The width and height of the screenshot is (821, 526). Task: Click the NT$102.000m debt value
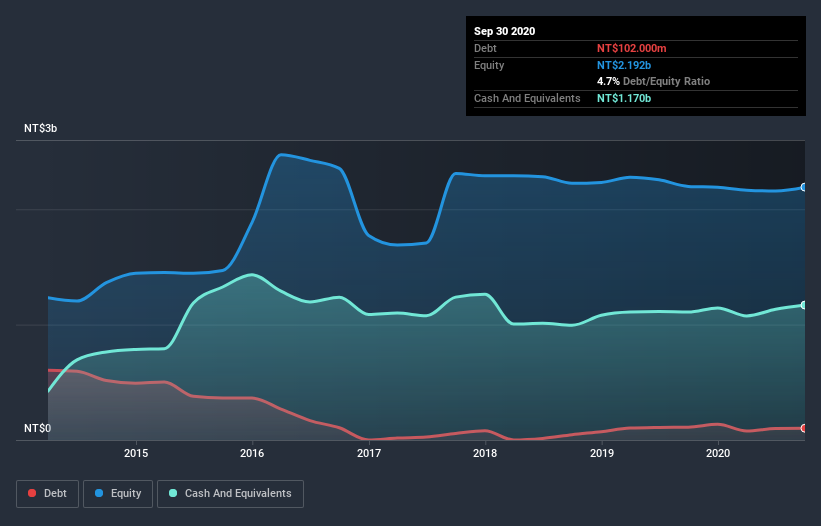point(631,49)
